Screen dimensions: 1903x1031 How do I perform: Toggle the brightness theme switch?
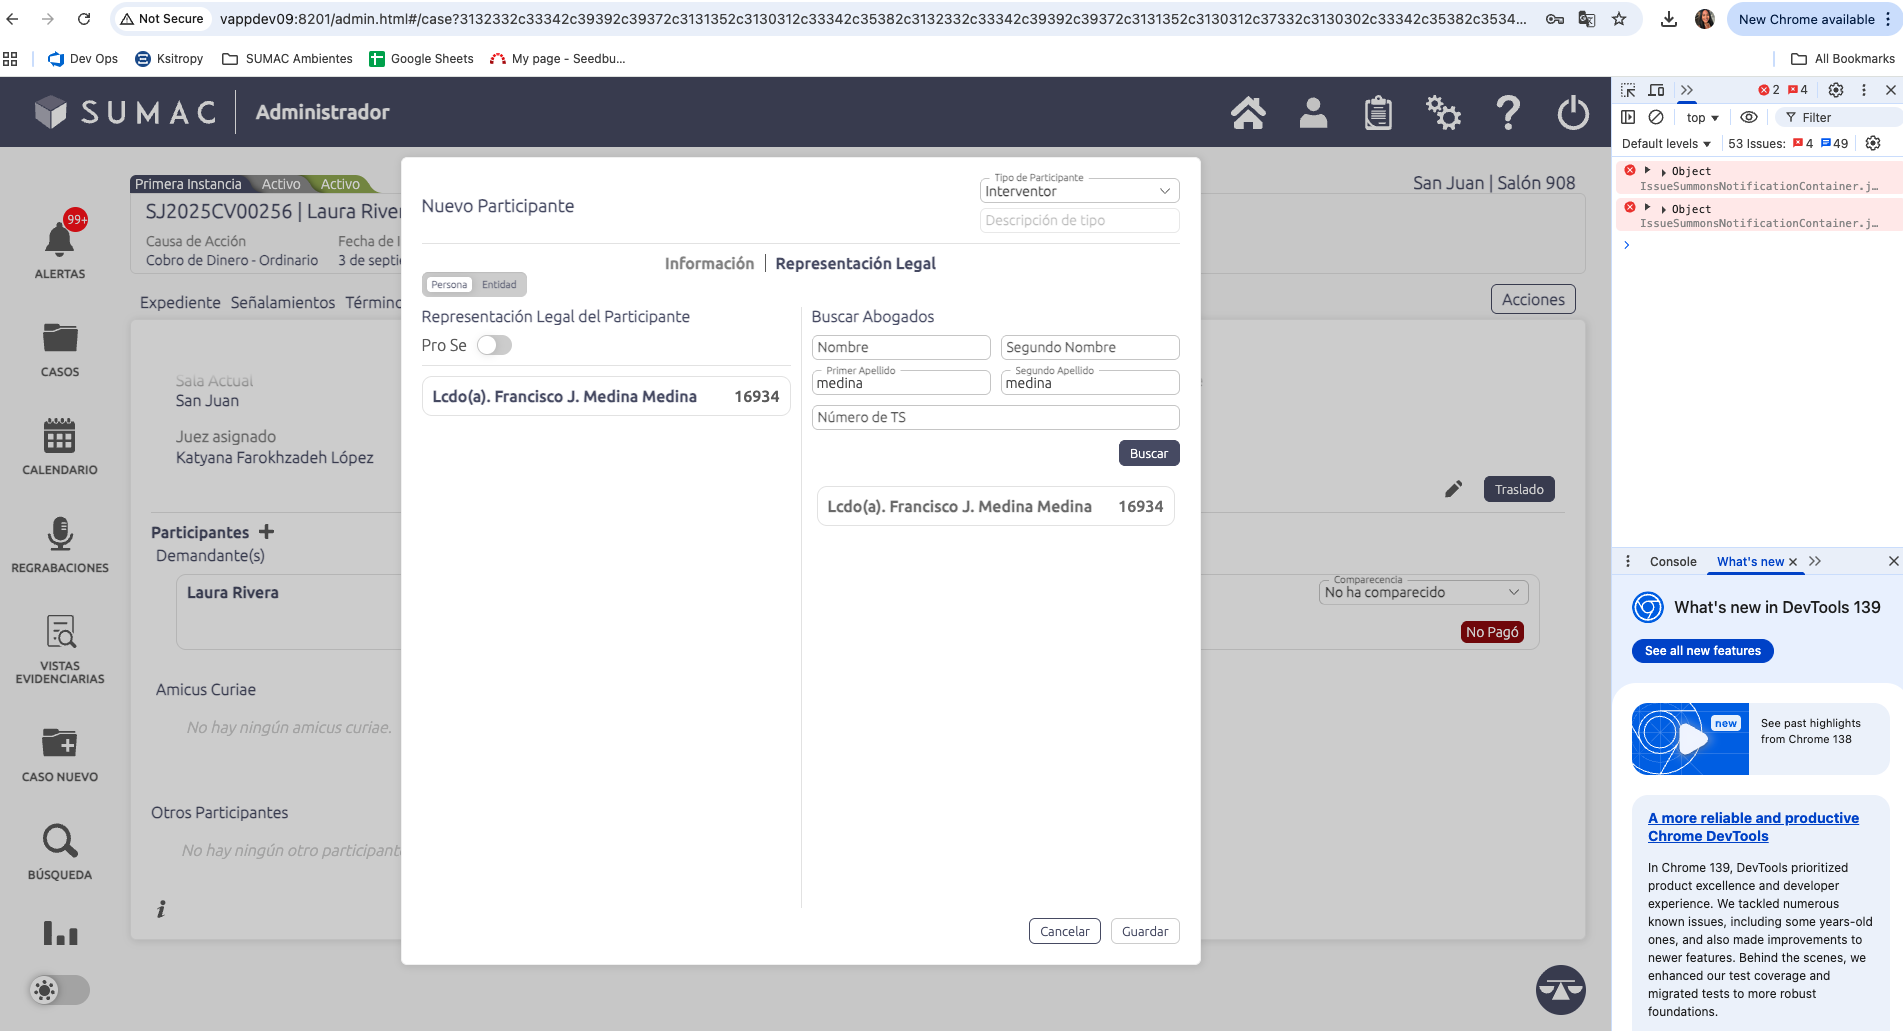point(59,990)
